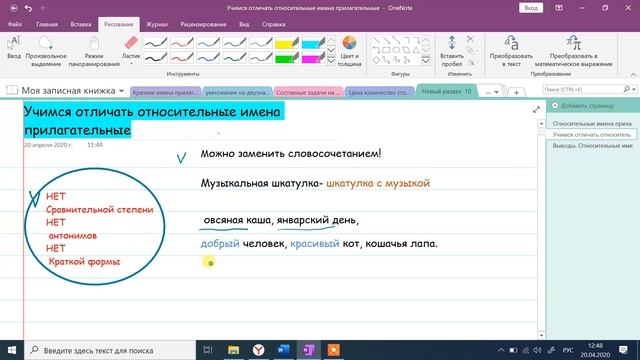
Task: Click the Undo arrow in title bar
Action: pyautogui.click(x=28, y=8)
